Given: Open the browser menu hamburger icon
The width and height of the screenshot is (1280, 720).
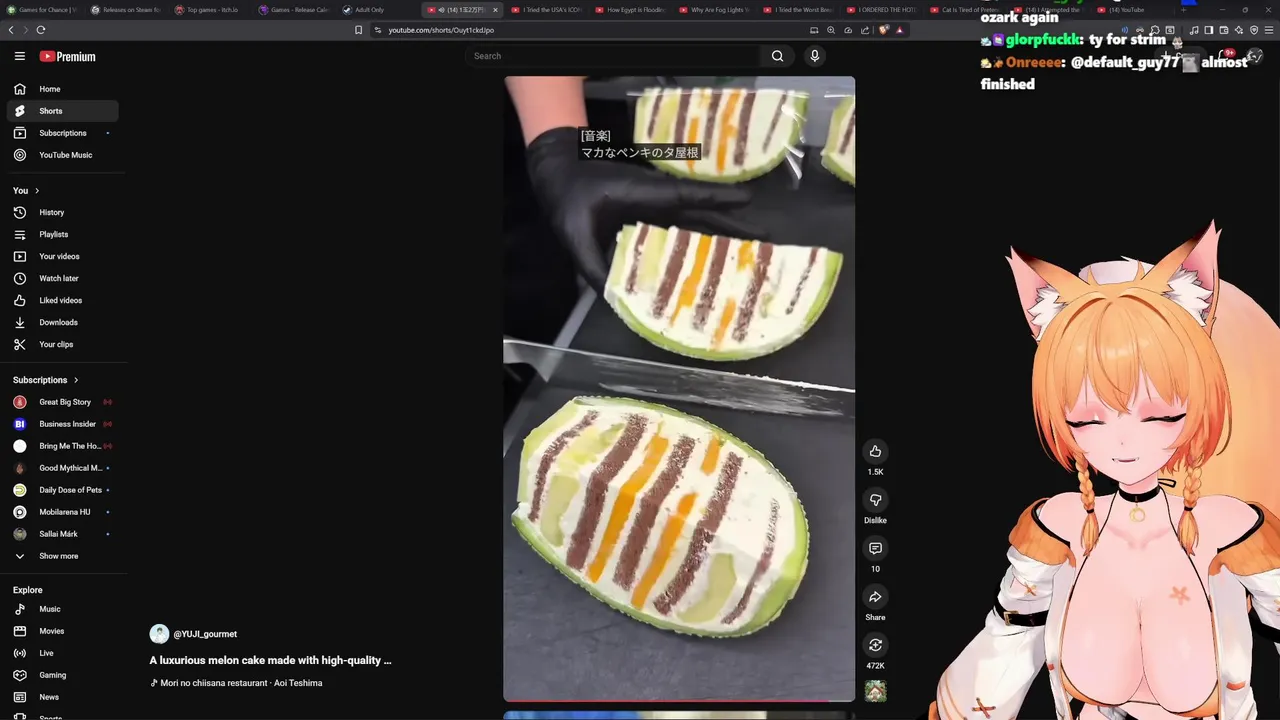Looking at the screenshot, I should 1270,30.
